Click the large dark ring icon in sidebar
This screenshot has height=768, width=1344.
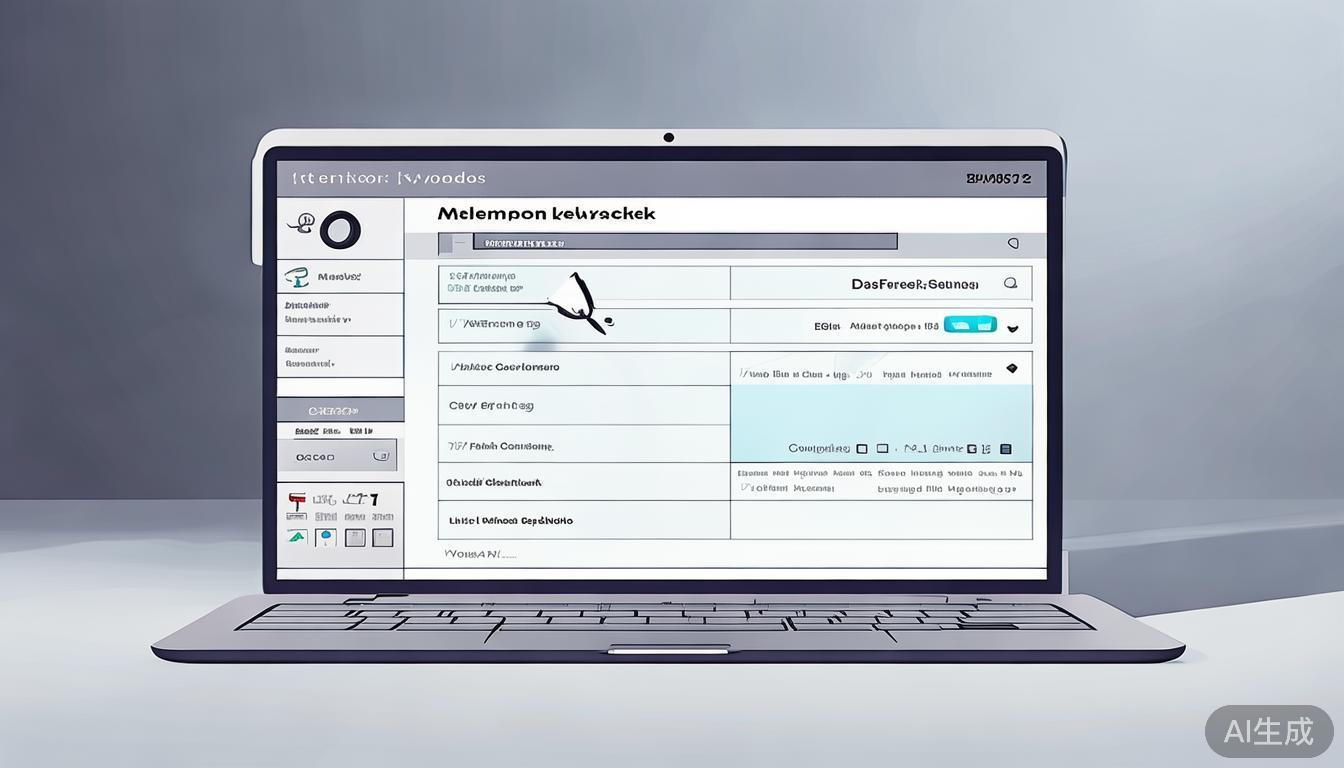click(340, 230)
